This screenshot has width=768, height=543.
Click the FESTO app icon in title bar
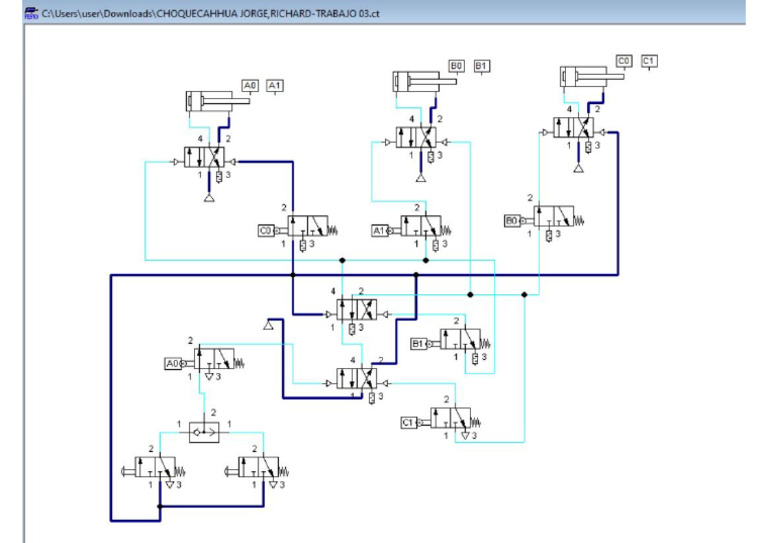[x=31, y=13]
